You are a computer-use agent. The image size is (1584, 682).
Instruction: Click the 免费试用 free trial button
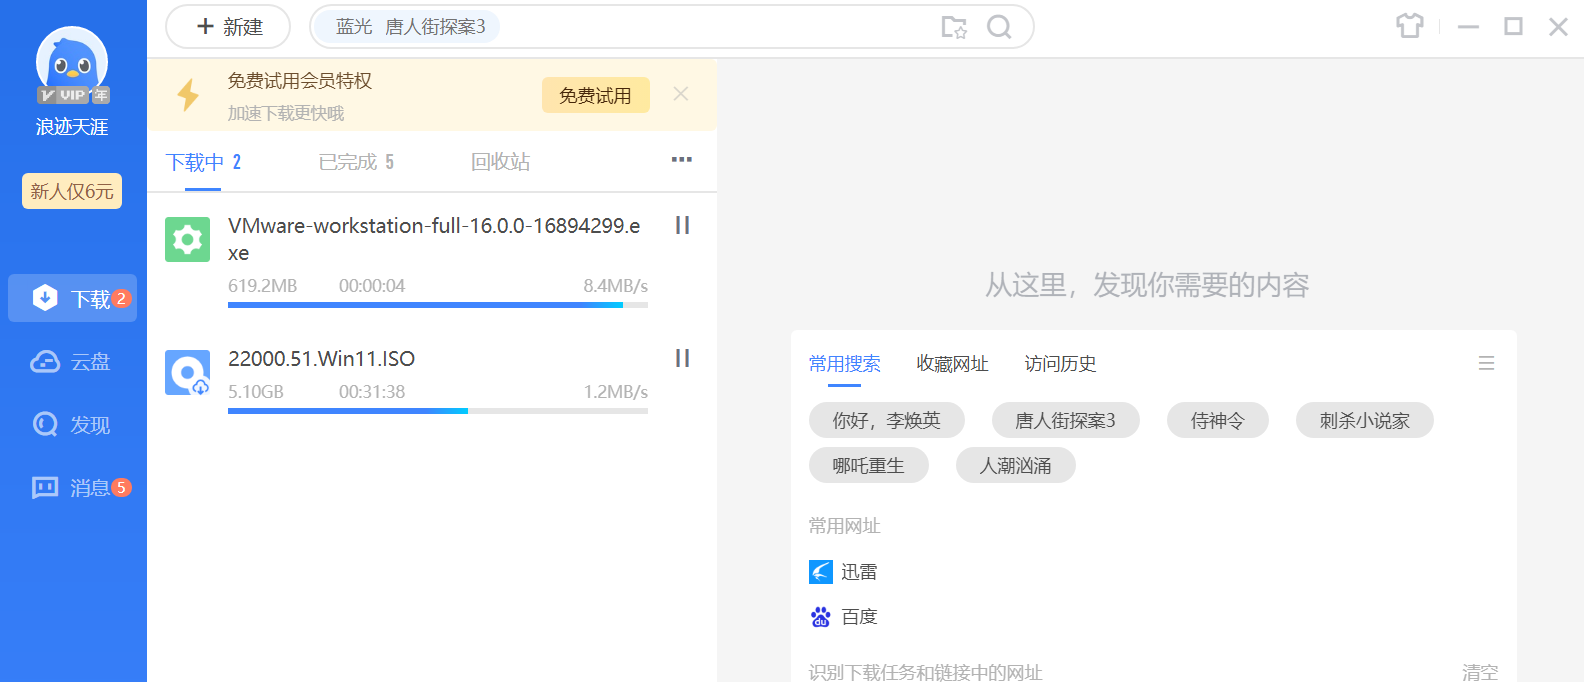tap(595, 96)
